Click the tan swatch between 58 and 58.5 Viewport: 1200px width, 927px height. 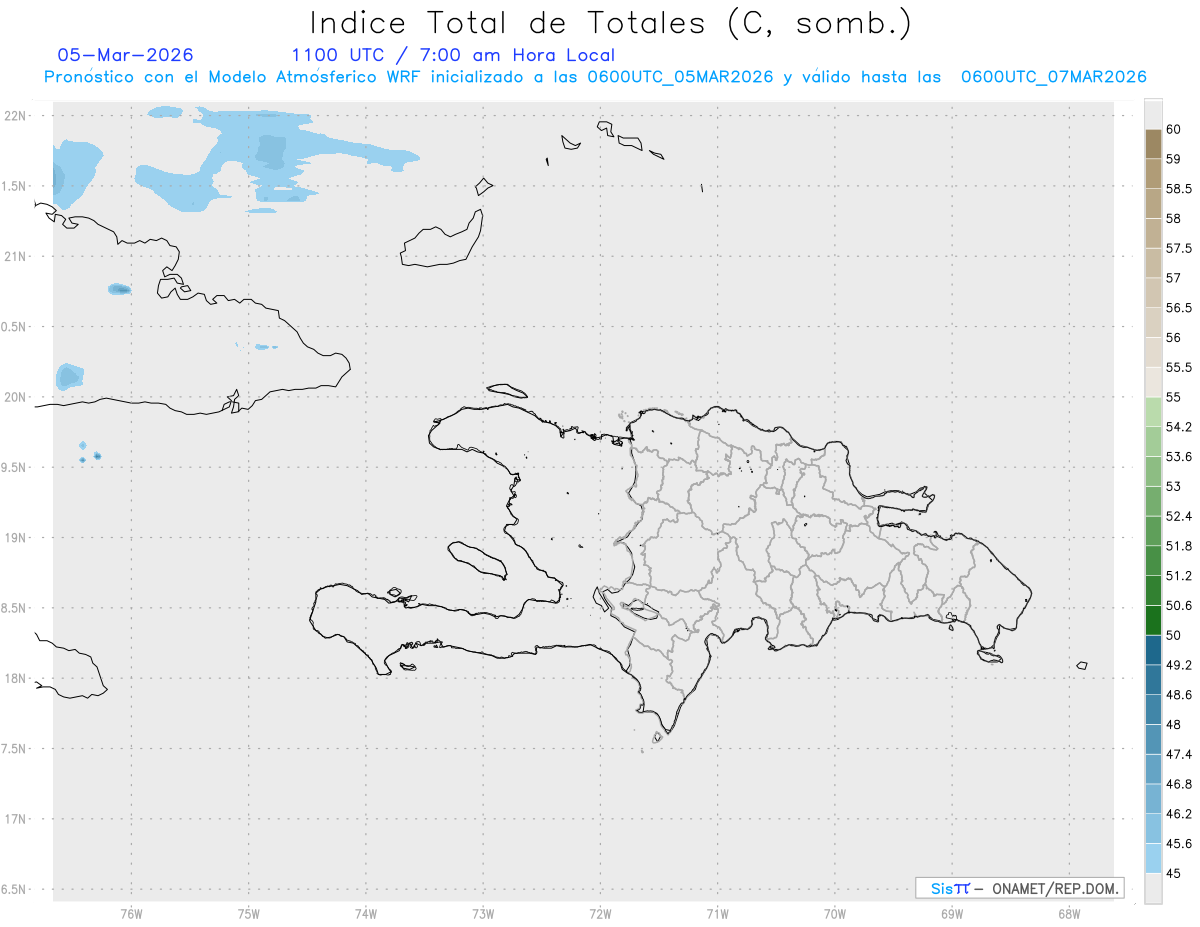(1153, 203)
